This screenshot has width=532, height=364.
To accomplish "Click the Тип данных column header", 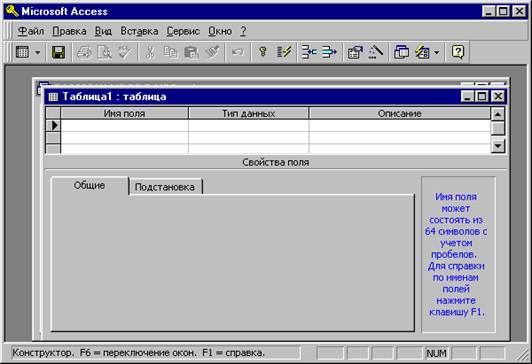I will point(248,113).
